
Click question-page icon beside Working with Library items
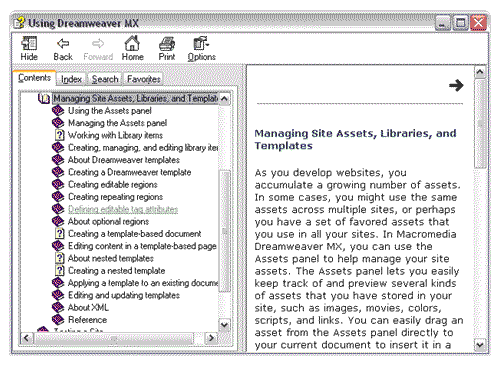(59, 135)
